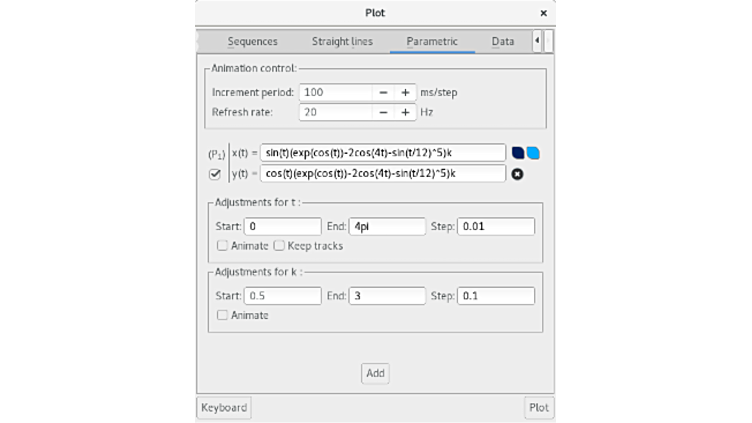Screen dimensions: 752x423
Task: Toggle the P1 curve visibility checkbox
Action: pyautogui.click(x=215, y=174)
